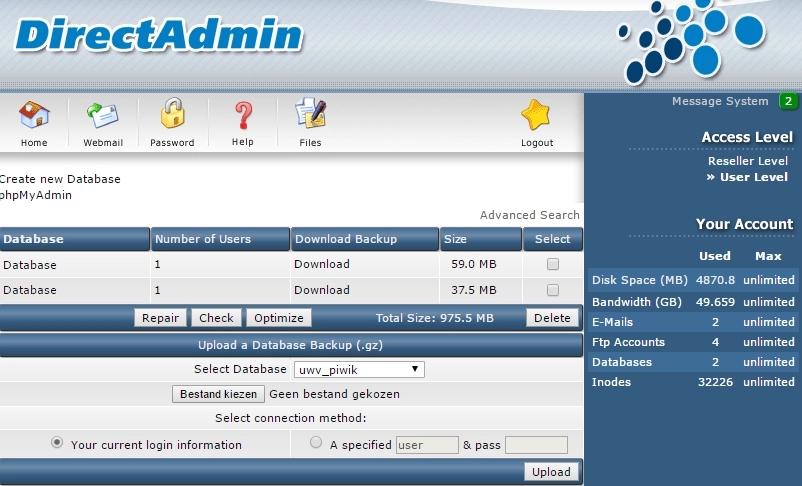
Task: Open the Files icon in toolbar
Action: 310,116
